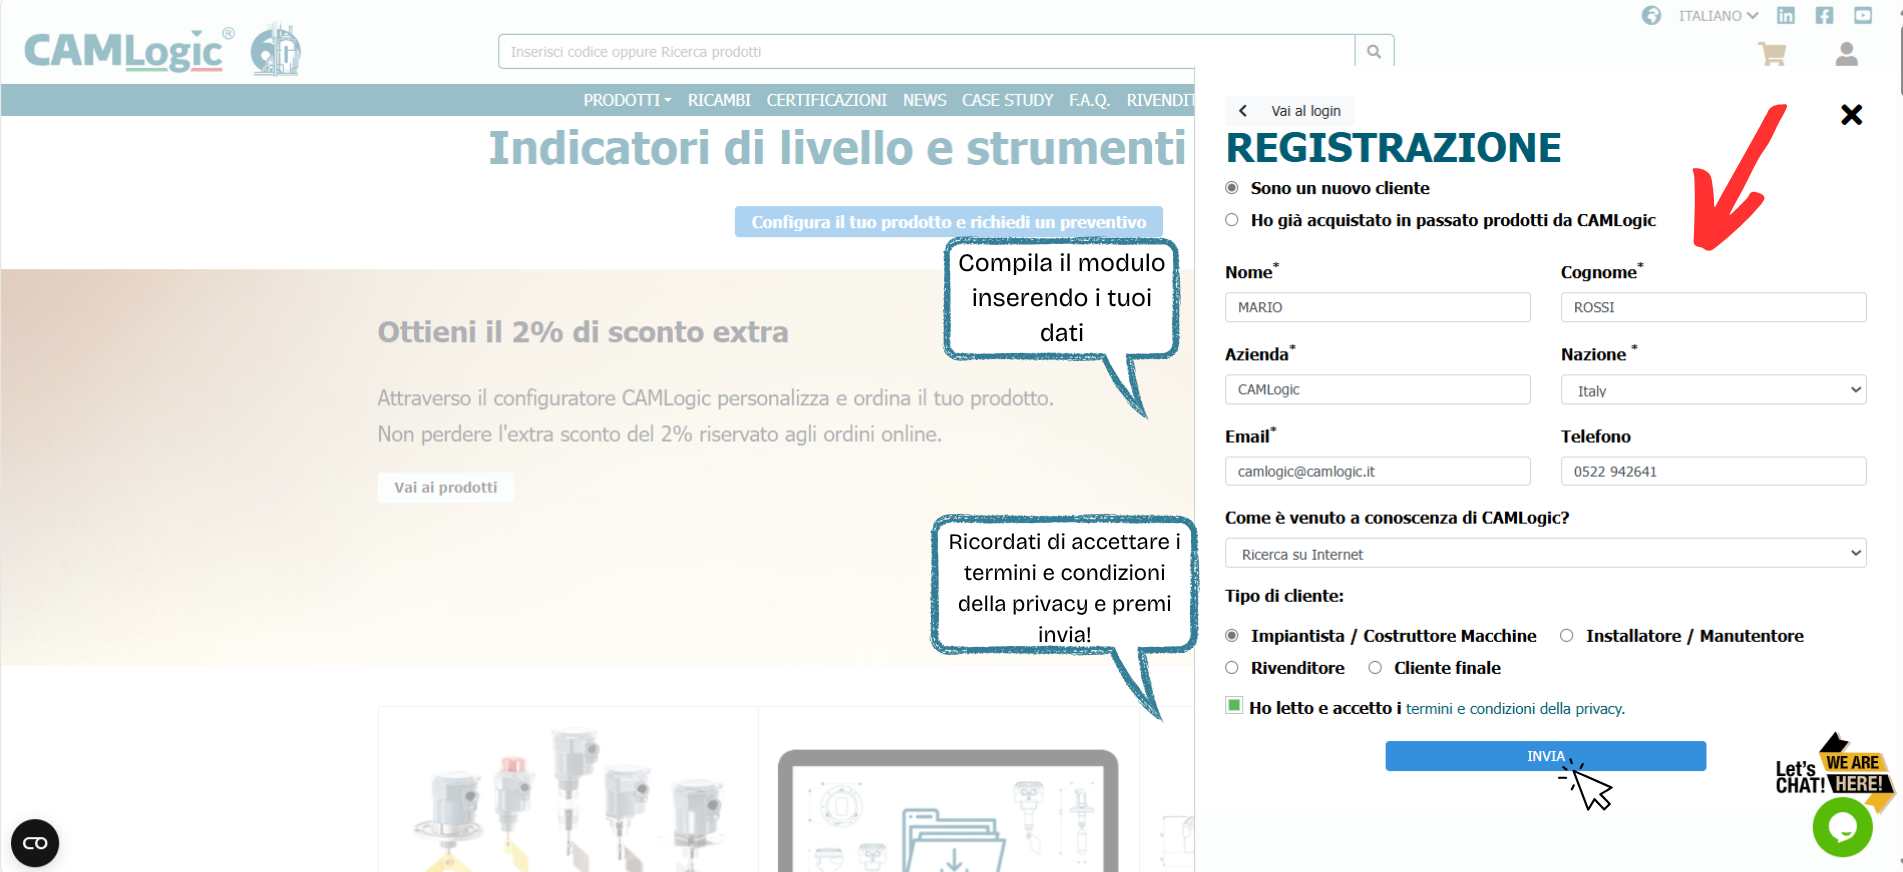The width and height of the screenshot is (1903, 872).
Task: Click Vai ai prodotti button
Action: tap(446, 487)
